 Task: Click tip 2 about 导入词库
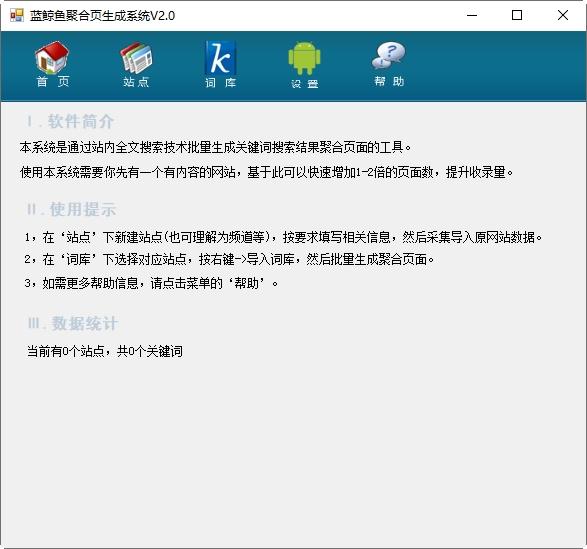pos(229,259)
